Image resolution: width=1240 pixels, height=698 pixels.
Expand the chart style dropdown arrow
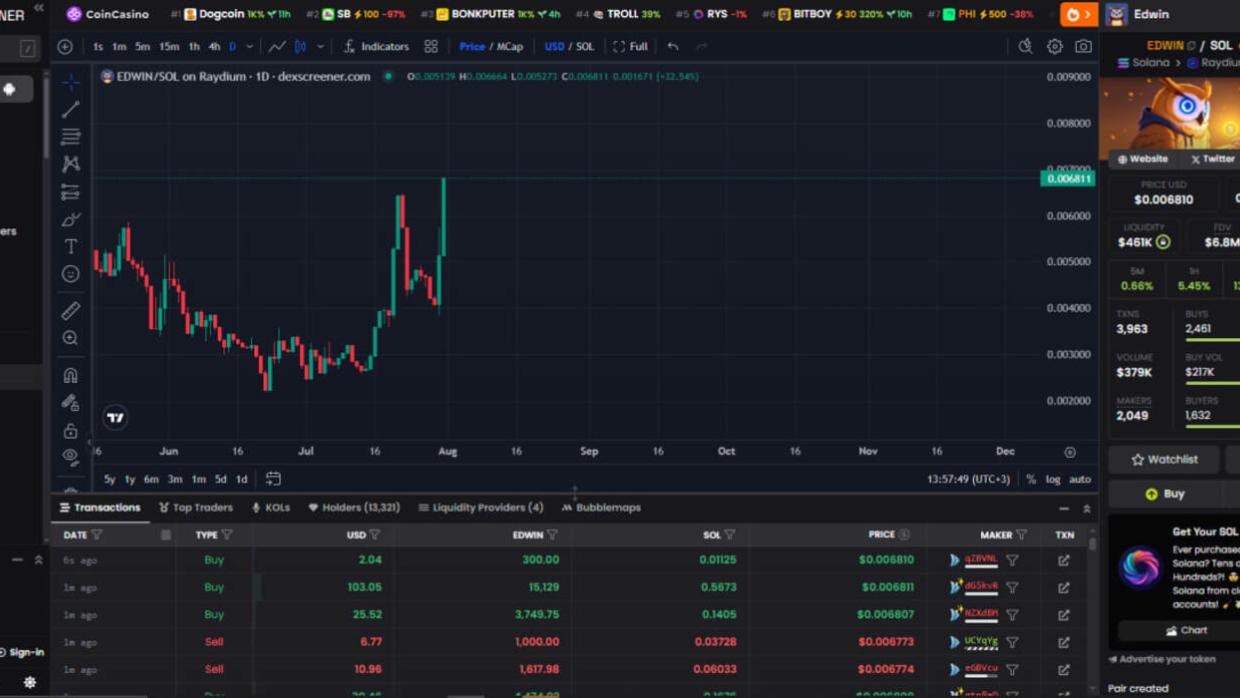tap(320, 46)
